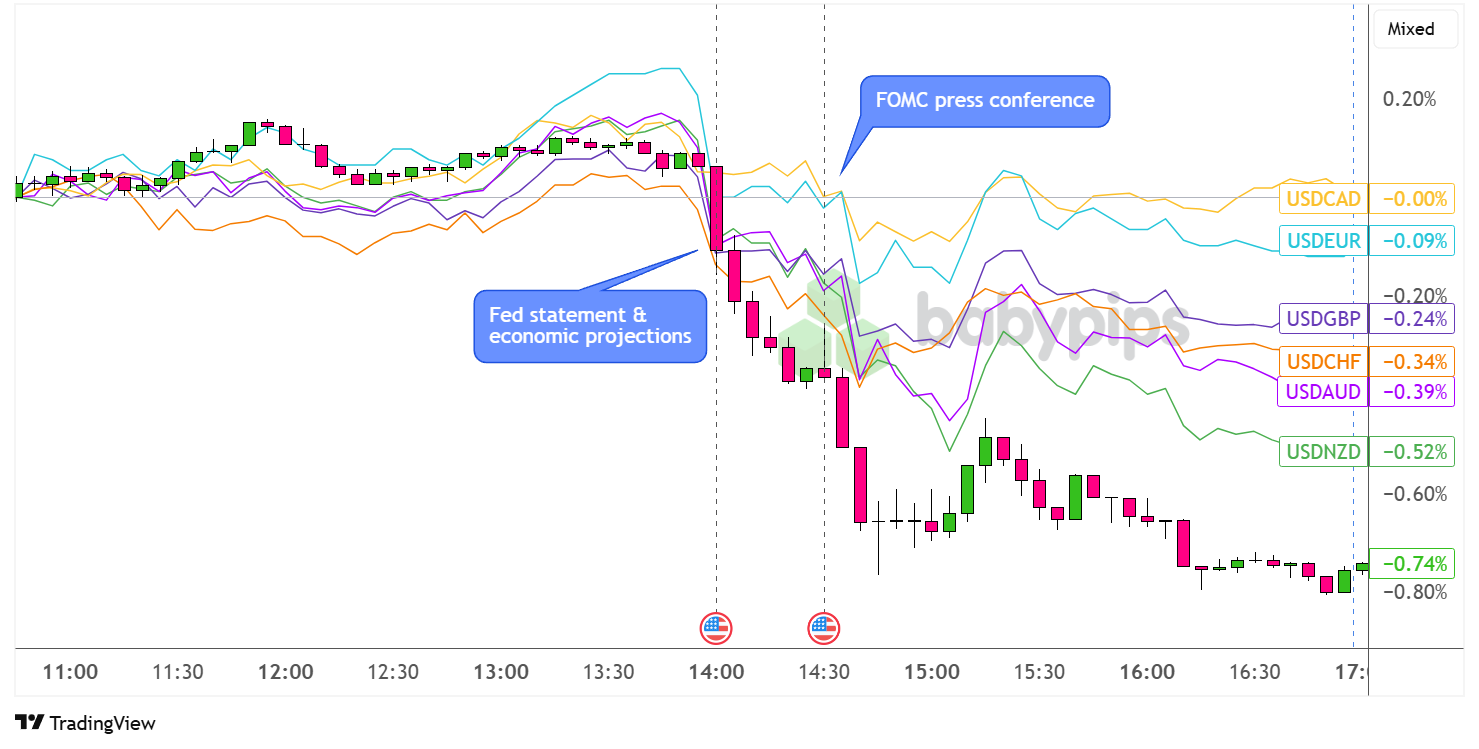Click the 0.20% price scale label
Viewport: 1479px width, 749px height.
1408,100
